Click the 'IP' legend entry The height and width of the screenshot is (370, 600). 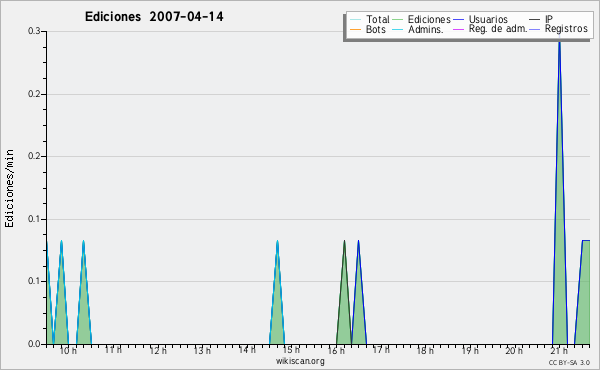541,19
